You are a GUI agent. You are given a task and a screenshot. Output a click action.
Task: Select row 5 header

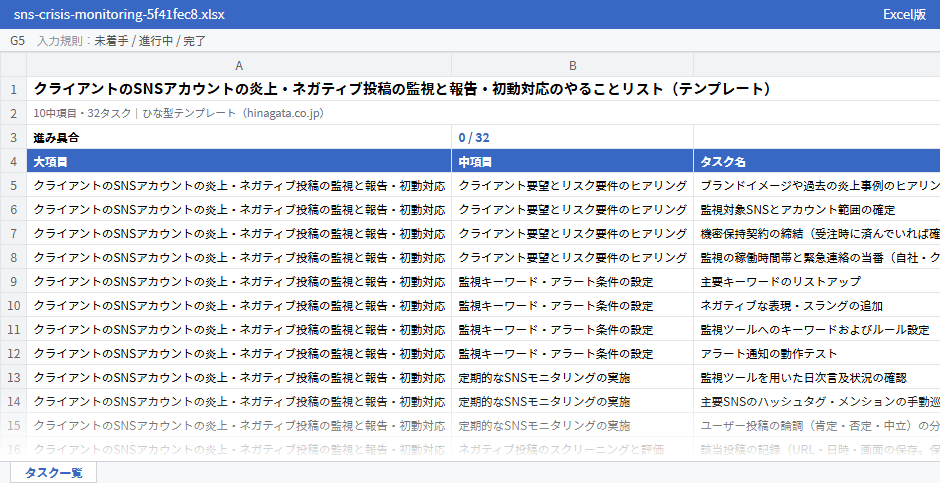(13, 186)
